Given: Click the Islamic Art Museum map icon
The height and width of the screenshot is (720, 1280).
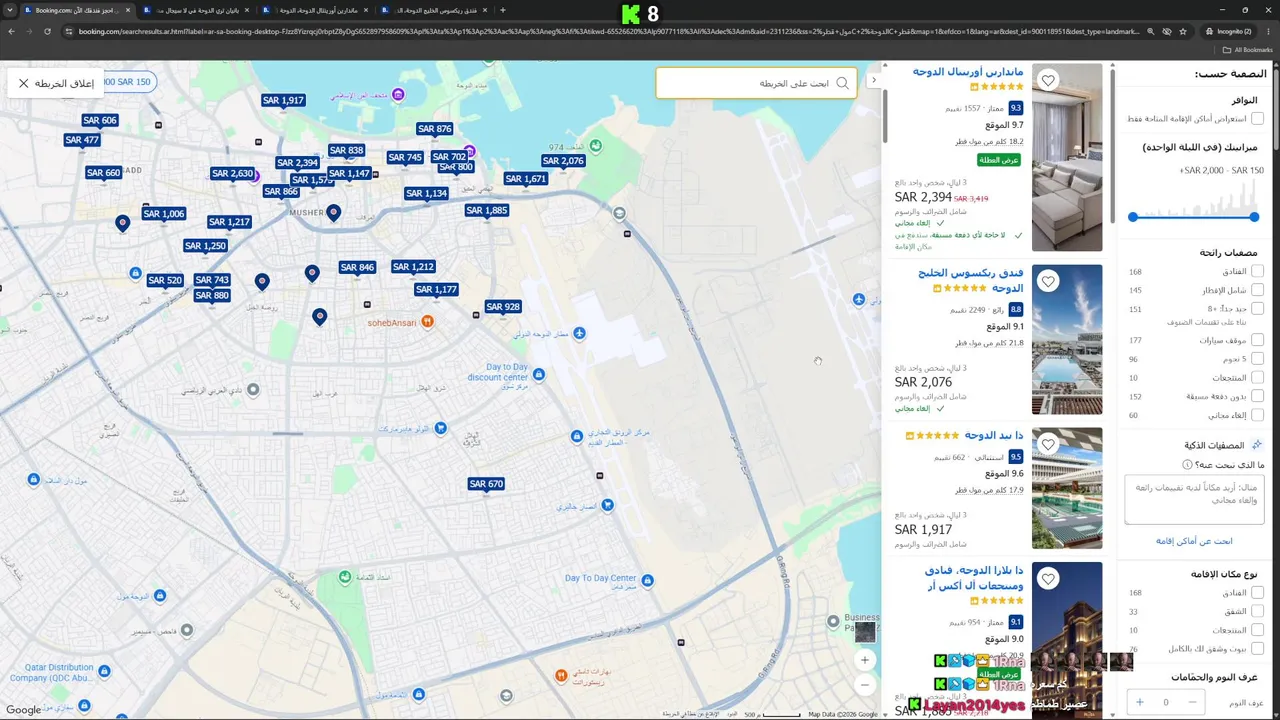Looking at the screenshot, I should point(398,94).
